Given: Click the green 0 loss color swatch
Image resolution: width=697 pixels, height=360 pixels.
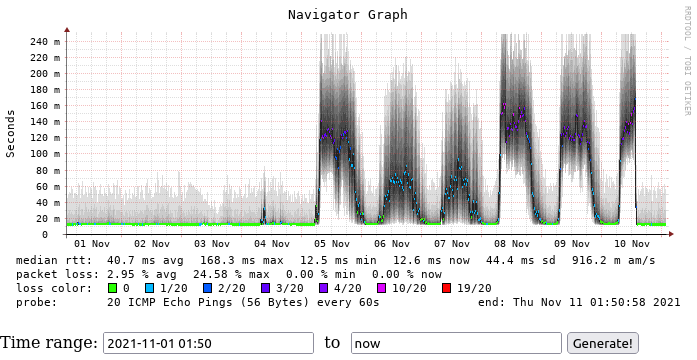Looking at the screenshot, I should [x=113, y=288].
